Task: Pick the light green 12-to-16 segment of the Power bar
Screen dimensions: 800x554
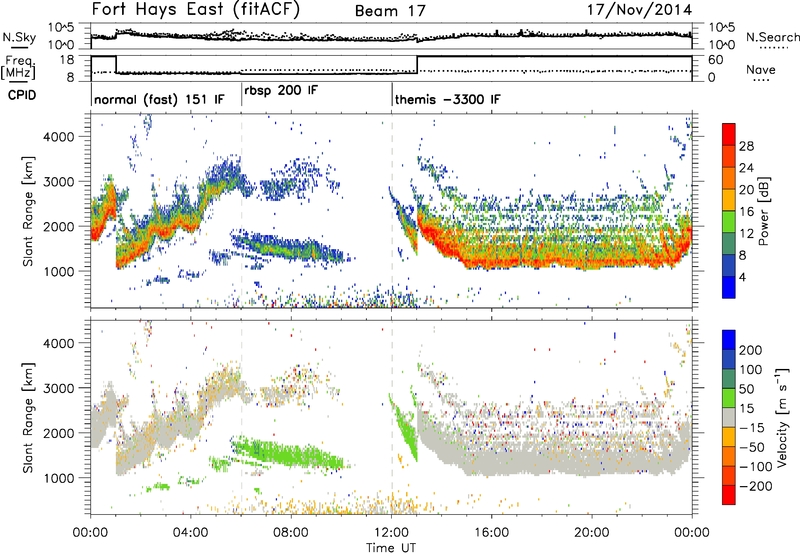Action: 729,222
